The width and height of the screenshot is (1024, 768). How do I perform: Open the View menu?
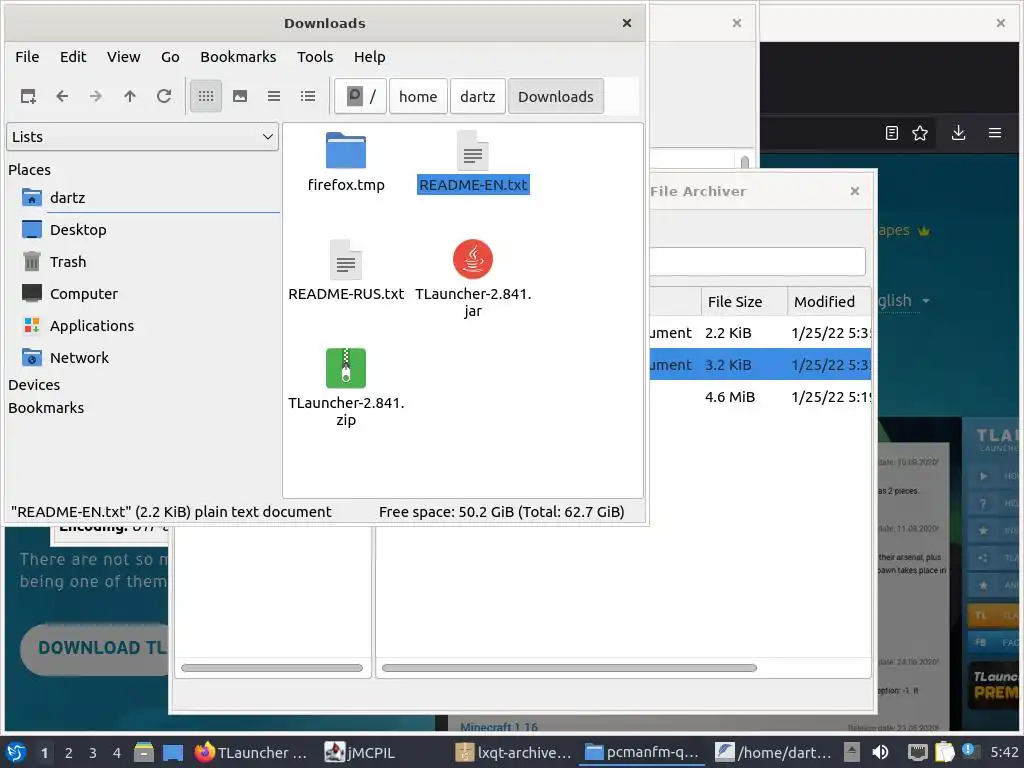point(123,57)
